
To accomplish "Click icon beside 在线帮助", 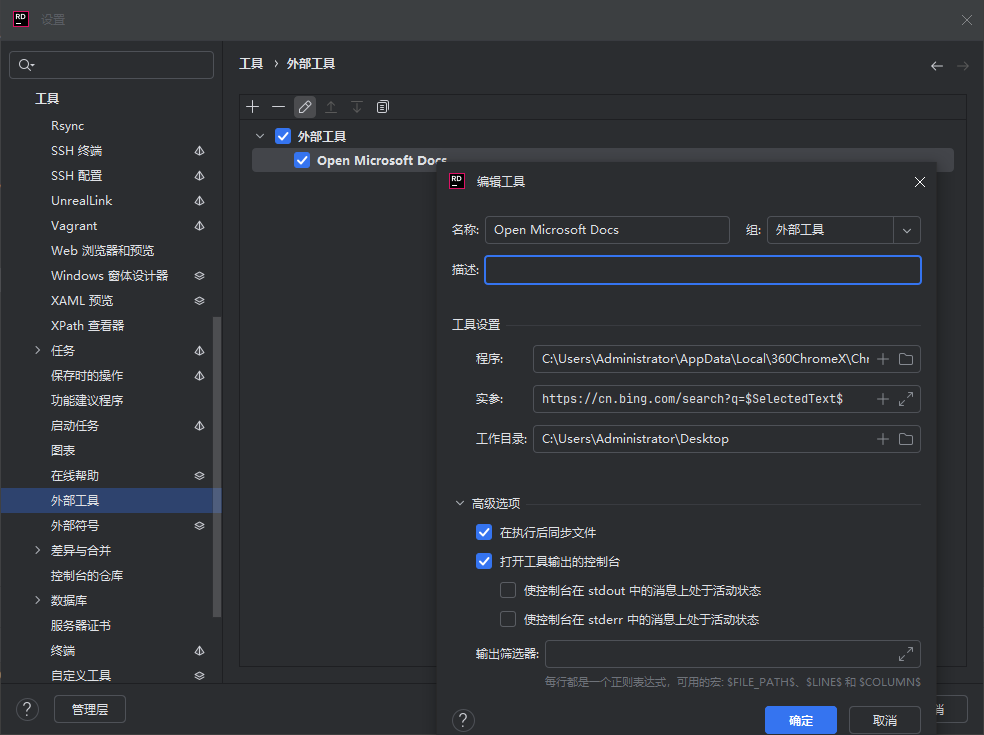I will pyautogui.click(x=200, y=476).
